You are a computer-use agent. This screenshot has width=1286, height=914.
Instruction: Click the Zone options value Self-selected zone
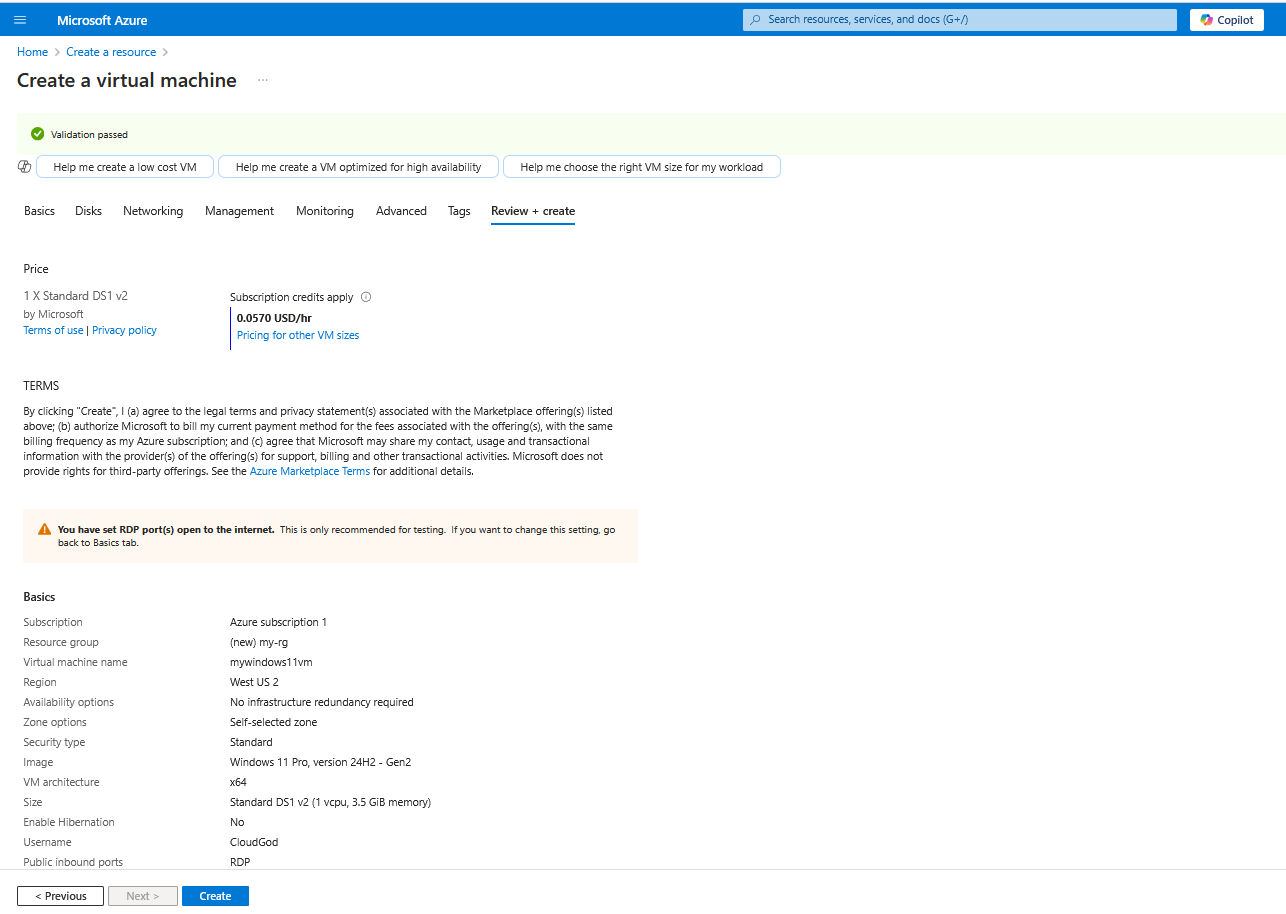coord(274,722)
